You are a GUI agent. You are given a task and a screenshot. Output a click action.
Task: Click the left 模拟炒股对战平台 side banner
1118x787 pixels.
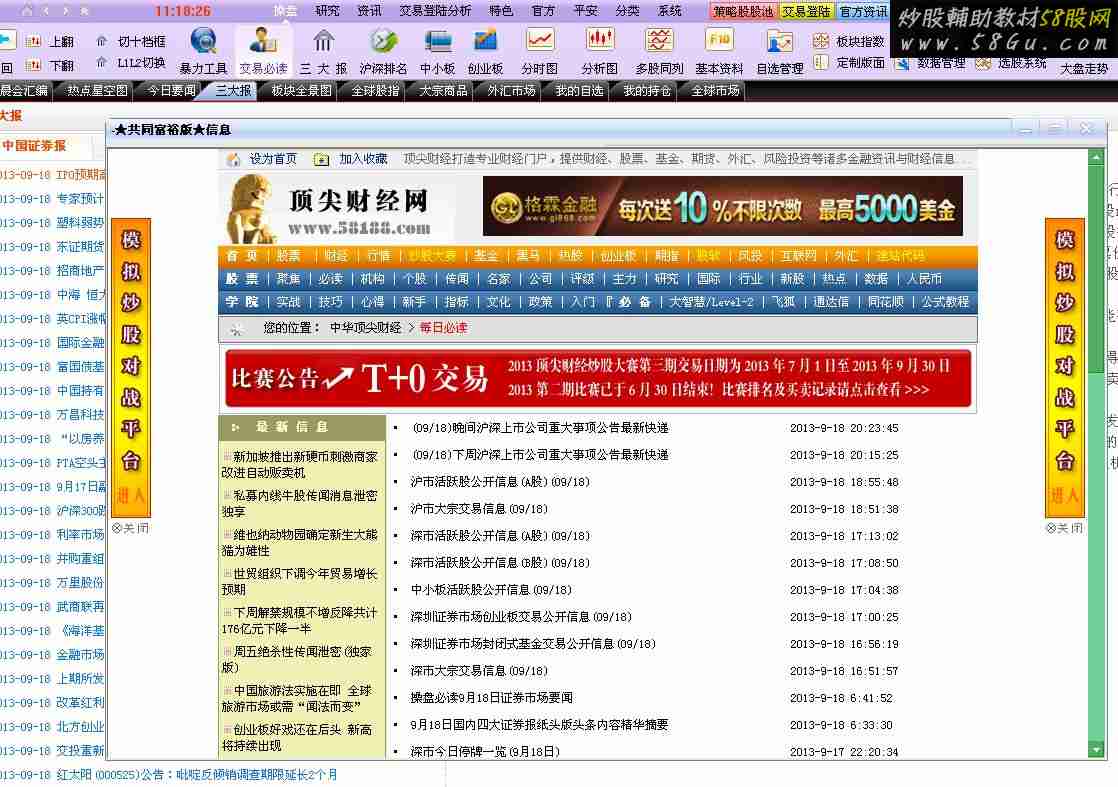coord(130,367)
